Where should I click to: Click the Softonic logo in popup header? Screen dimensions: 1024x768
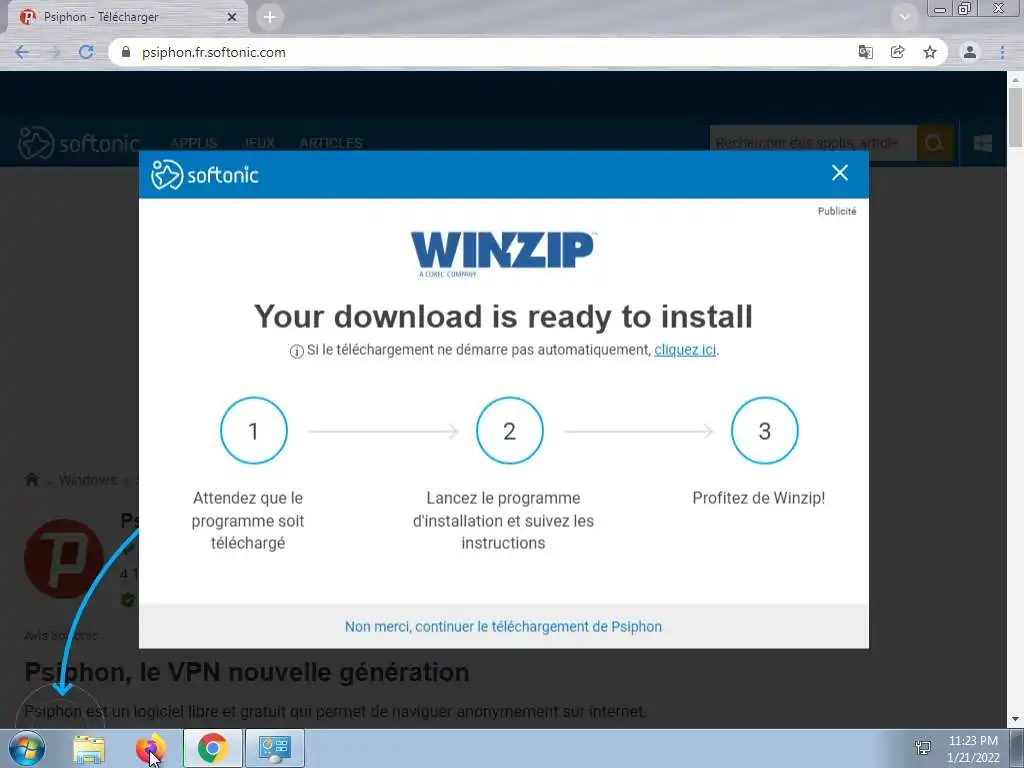tap(205, 174)
